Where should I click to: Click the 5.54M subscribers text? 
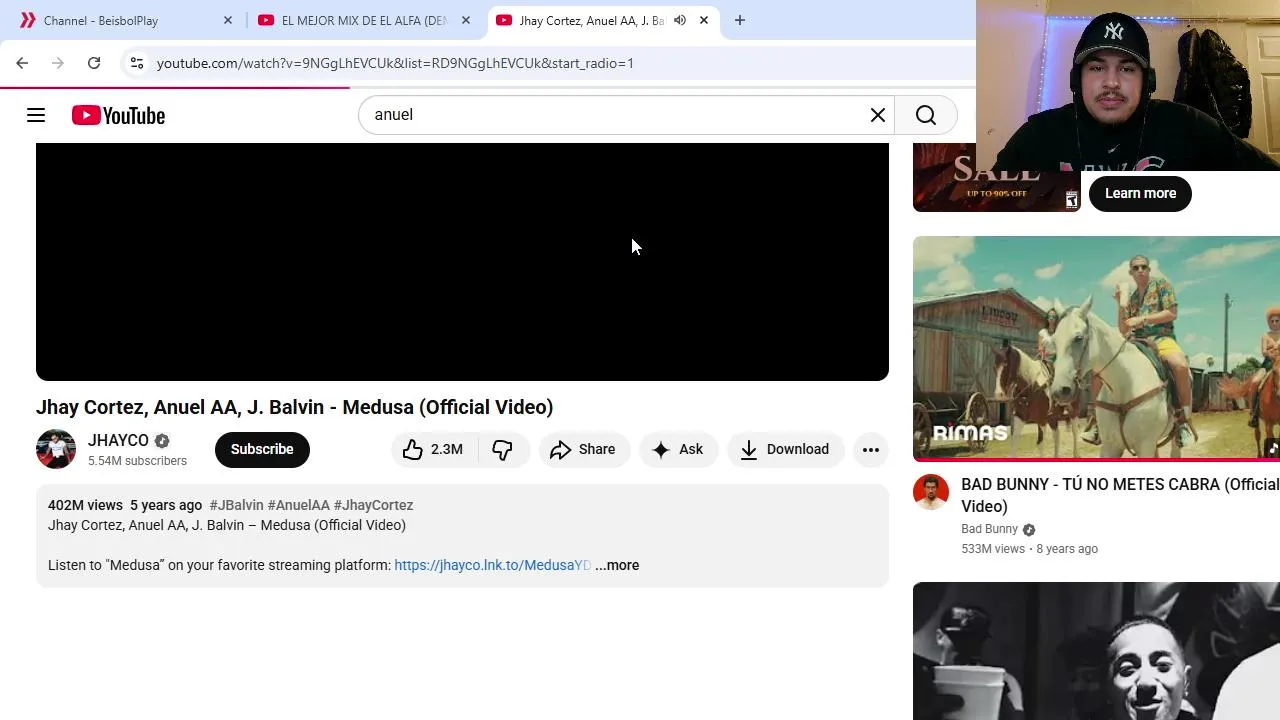[137, 461]
